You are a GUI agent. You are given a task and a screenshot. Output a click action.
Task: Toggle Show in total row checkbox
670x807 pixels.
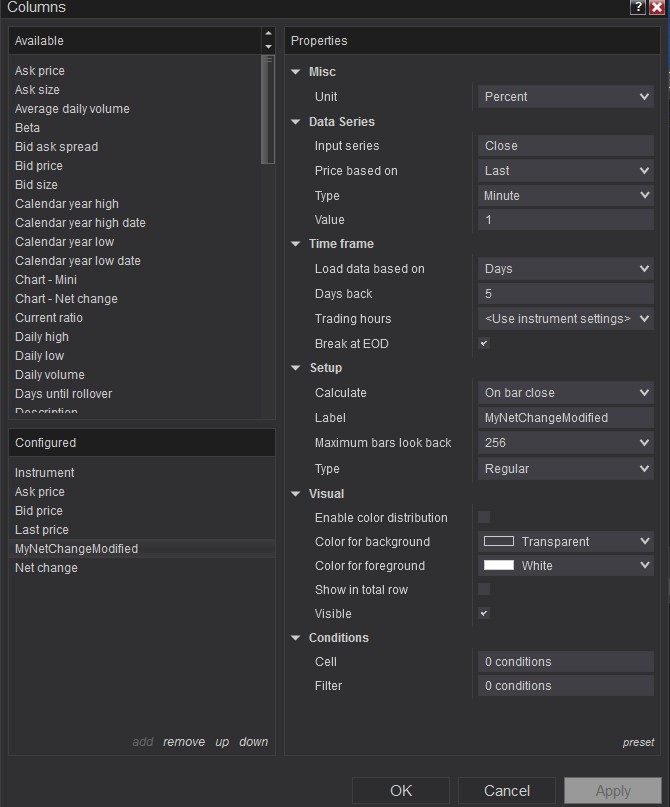pyautogui.click(x=484, y=590)
